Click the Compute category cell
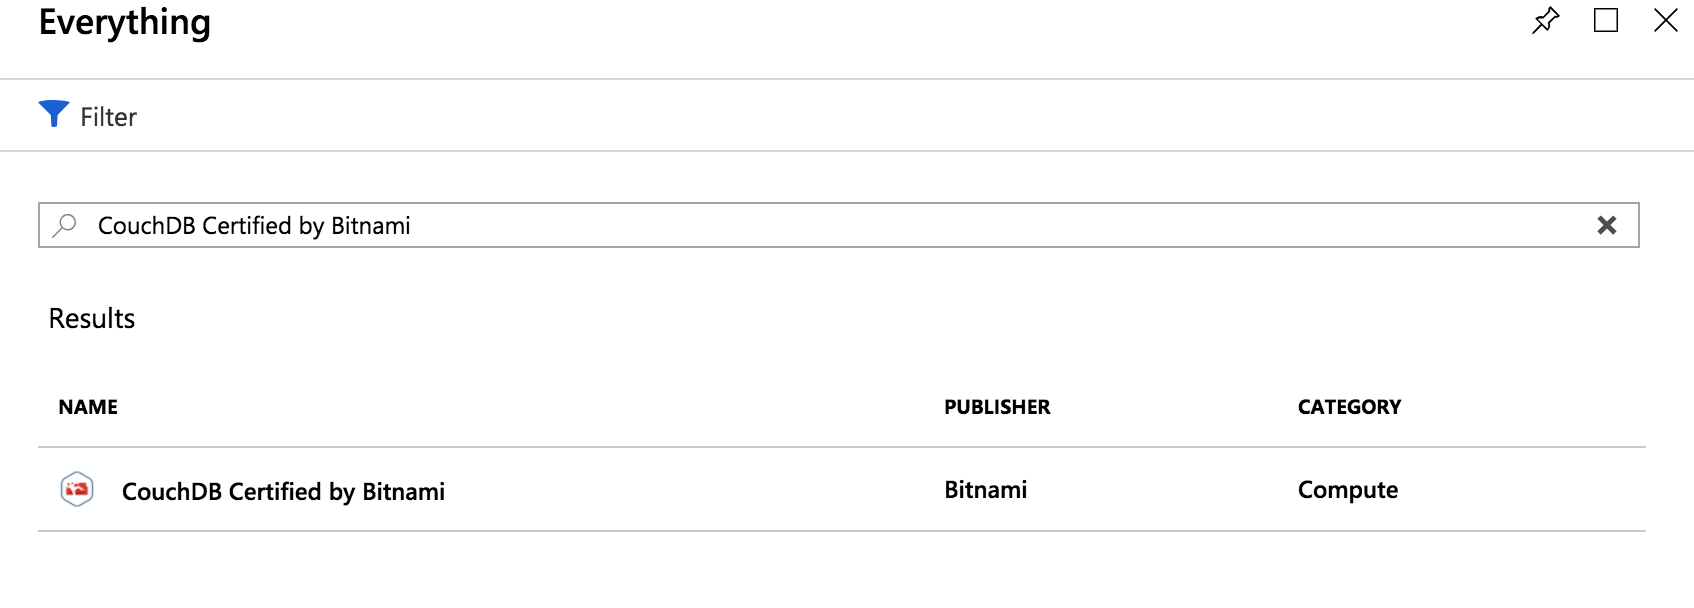This screenshot has height=608, width=1694. tap(1347, 490)
